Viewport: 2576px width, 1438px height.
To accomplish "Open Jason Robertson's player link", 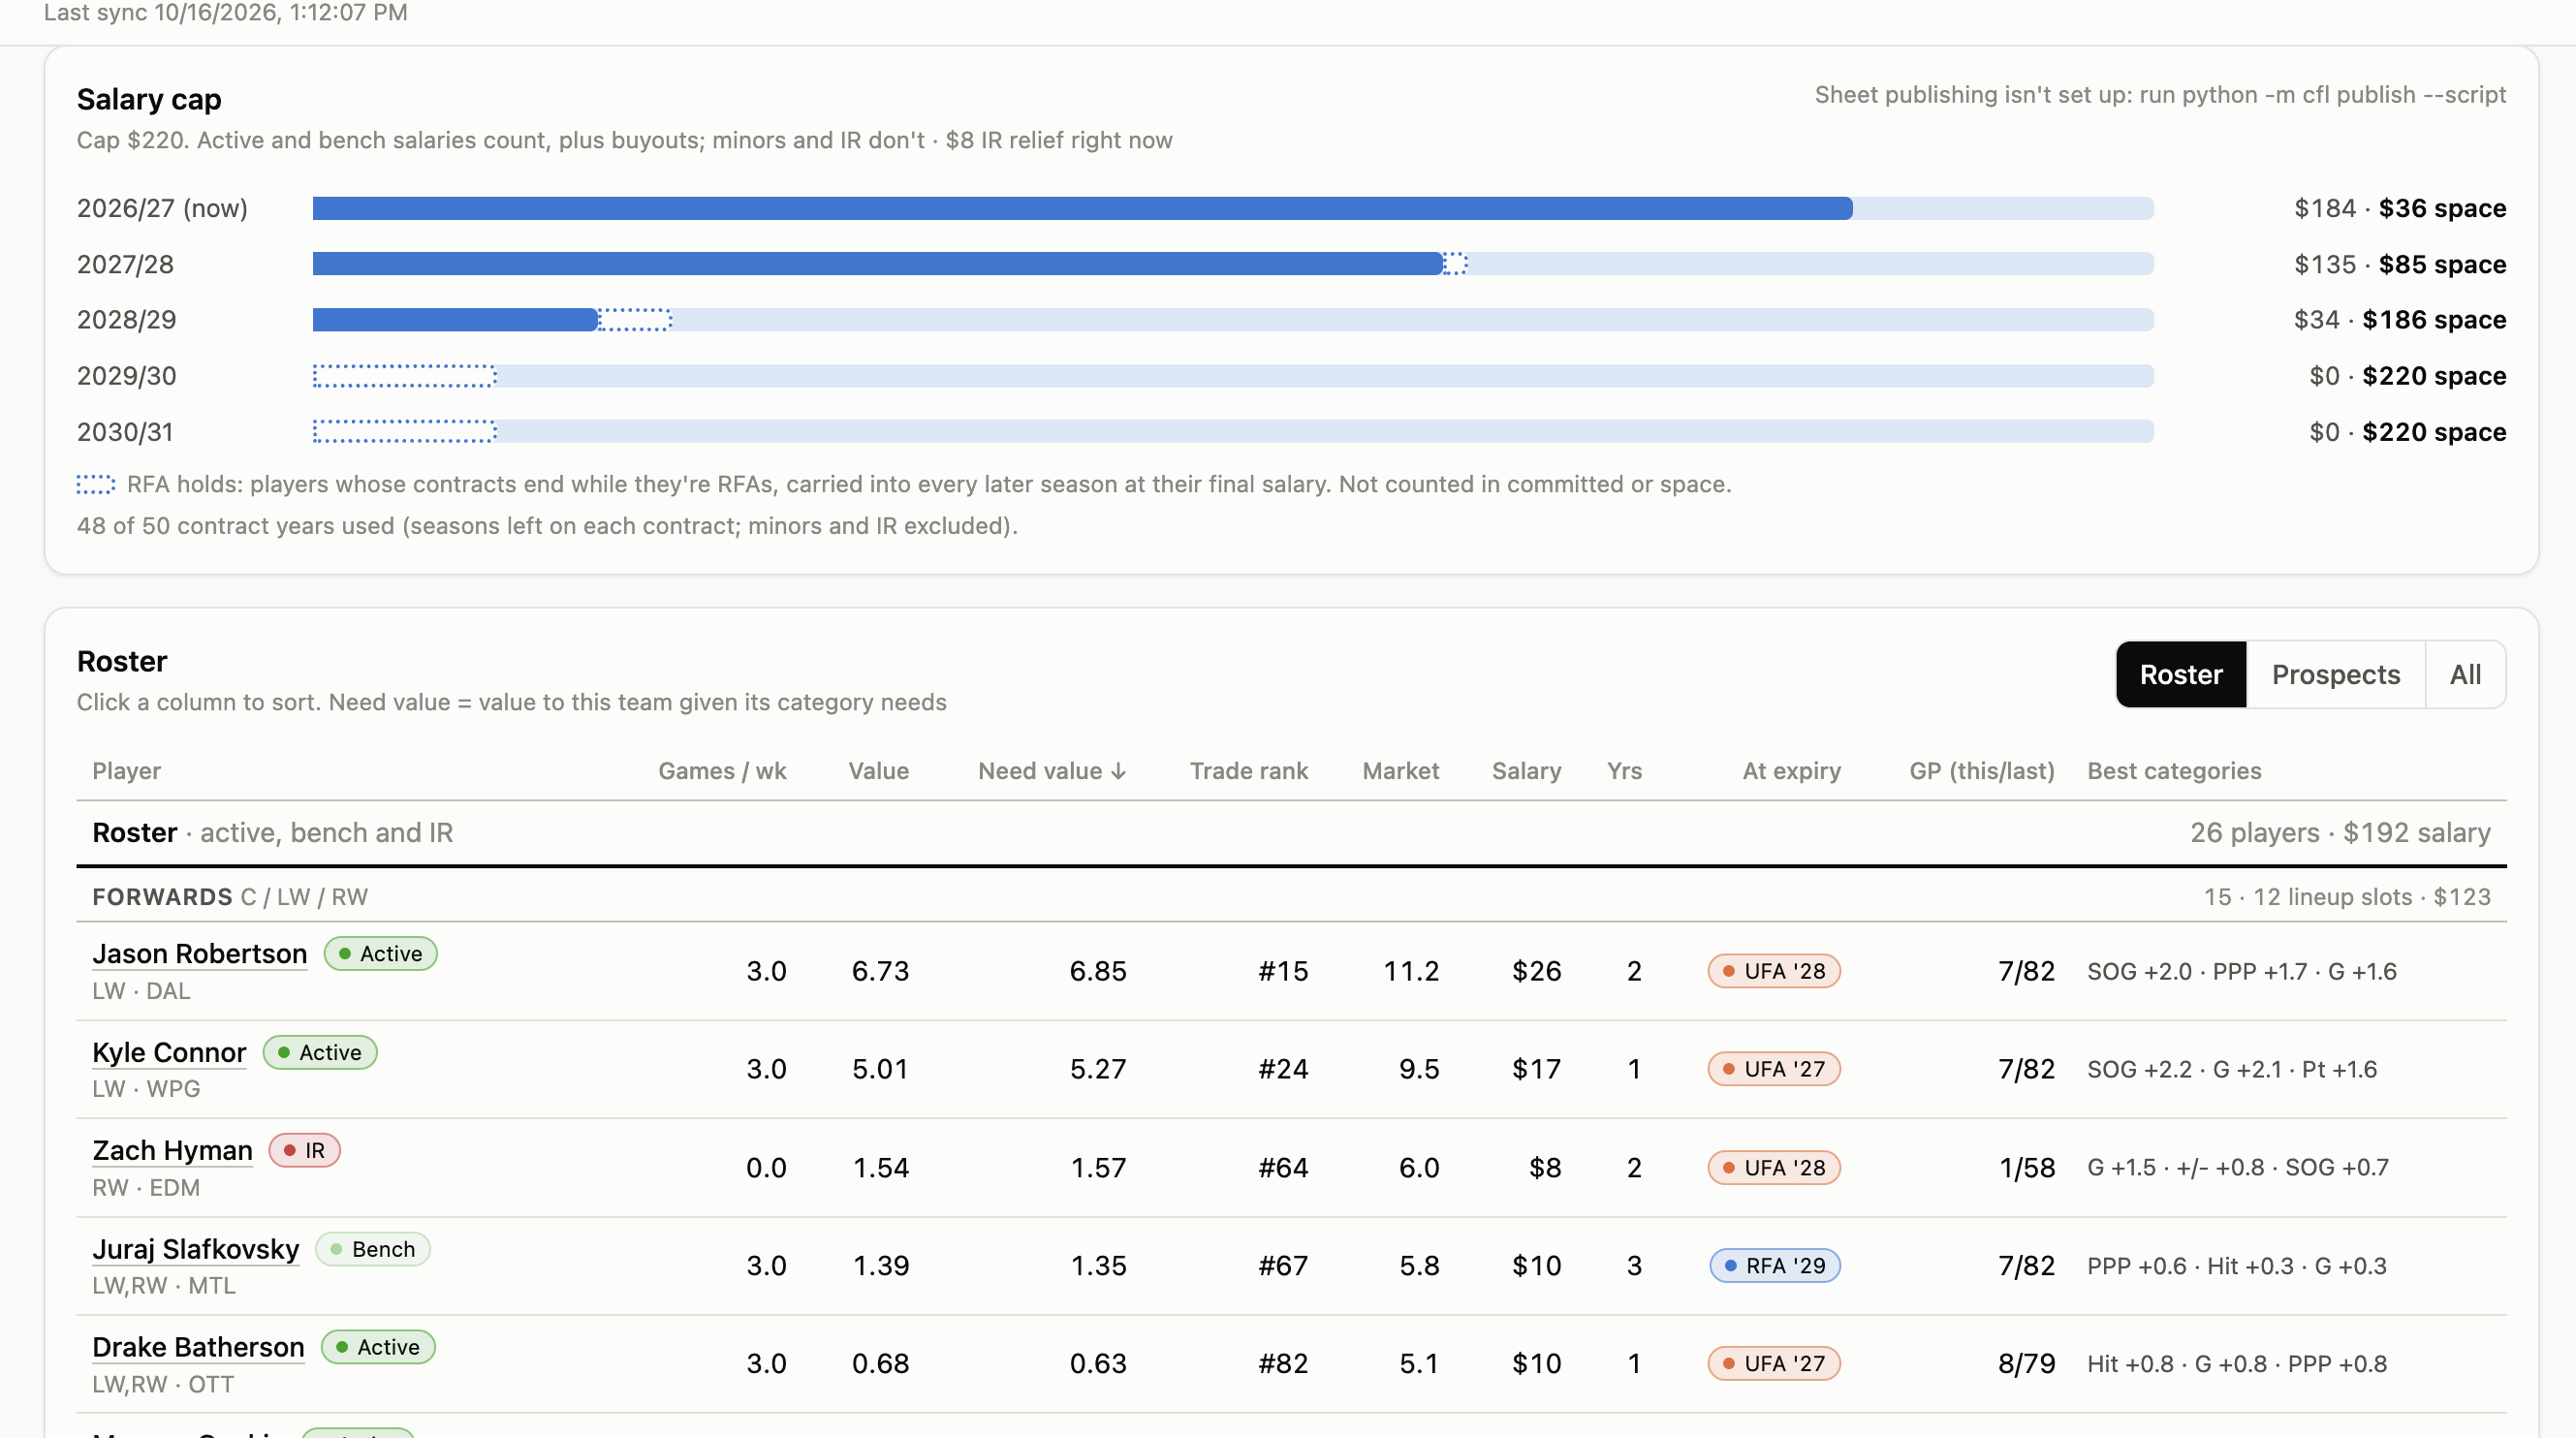I will click(199, 954).
